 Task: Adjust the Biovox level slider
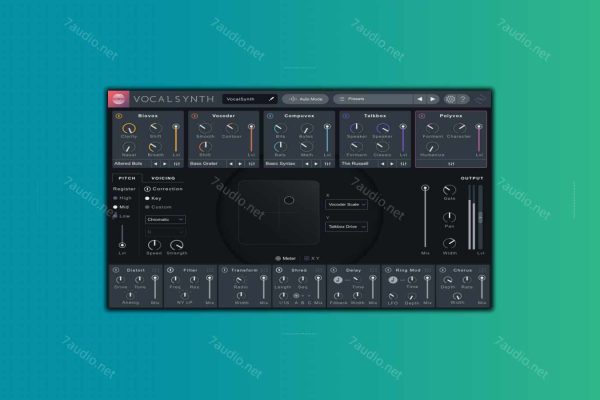[176, 139]
